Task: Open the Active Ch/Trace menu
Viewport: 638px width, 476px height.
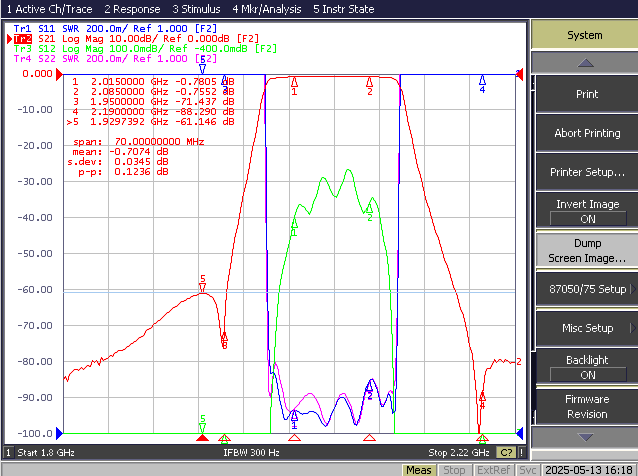Action: point(50,9)
